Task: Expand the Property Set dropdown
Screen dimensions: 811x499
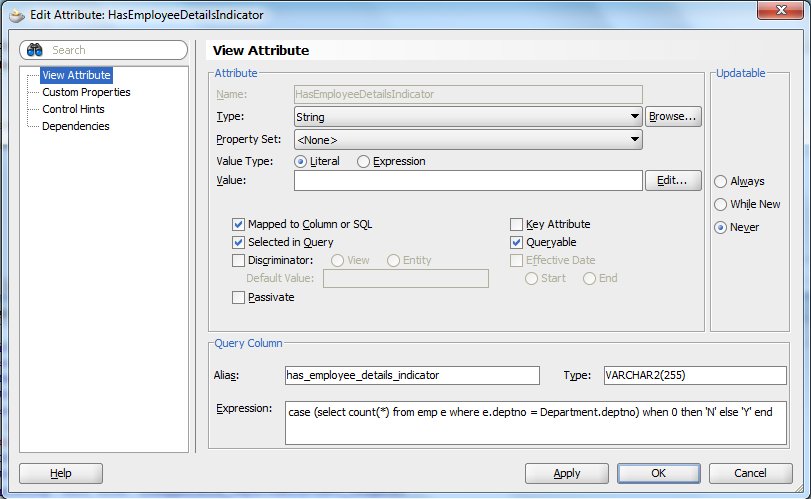Action: 635,140
